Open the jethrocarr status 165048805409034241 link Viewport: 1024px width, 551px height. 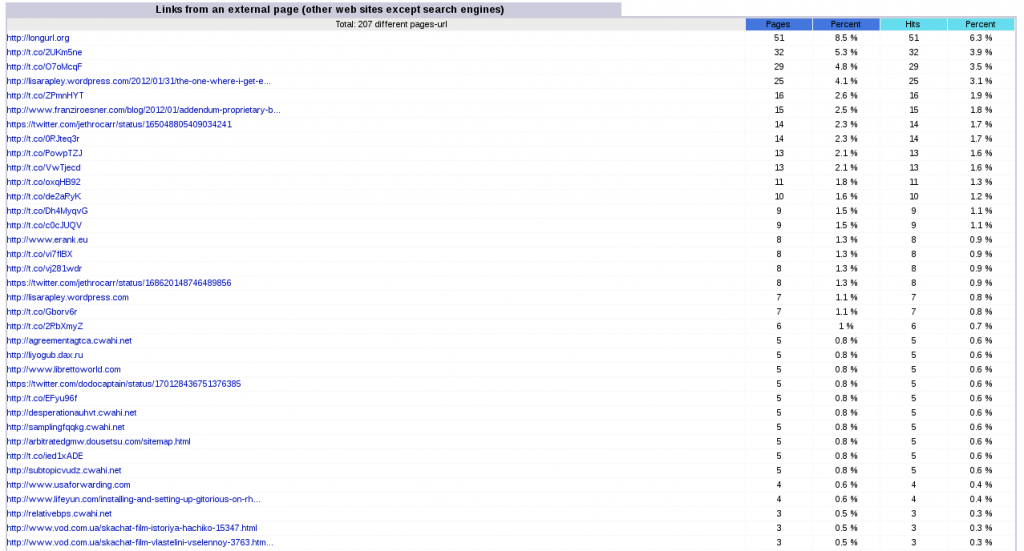[x=119, y=124]
